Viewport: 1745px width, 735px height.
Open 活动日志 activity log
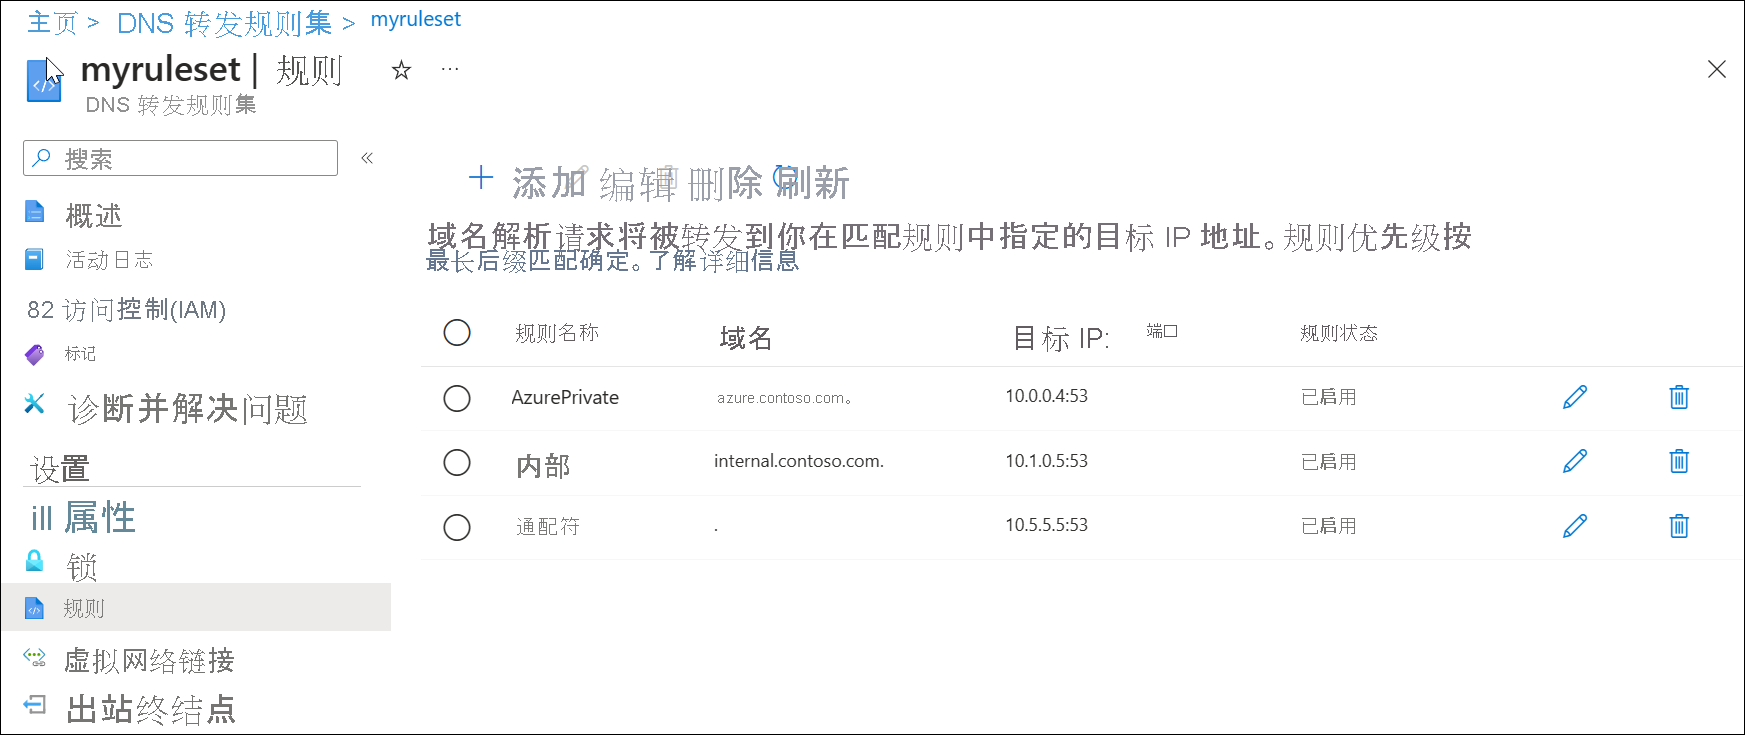click(109, 260)
